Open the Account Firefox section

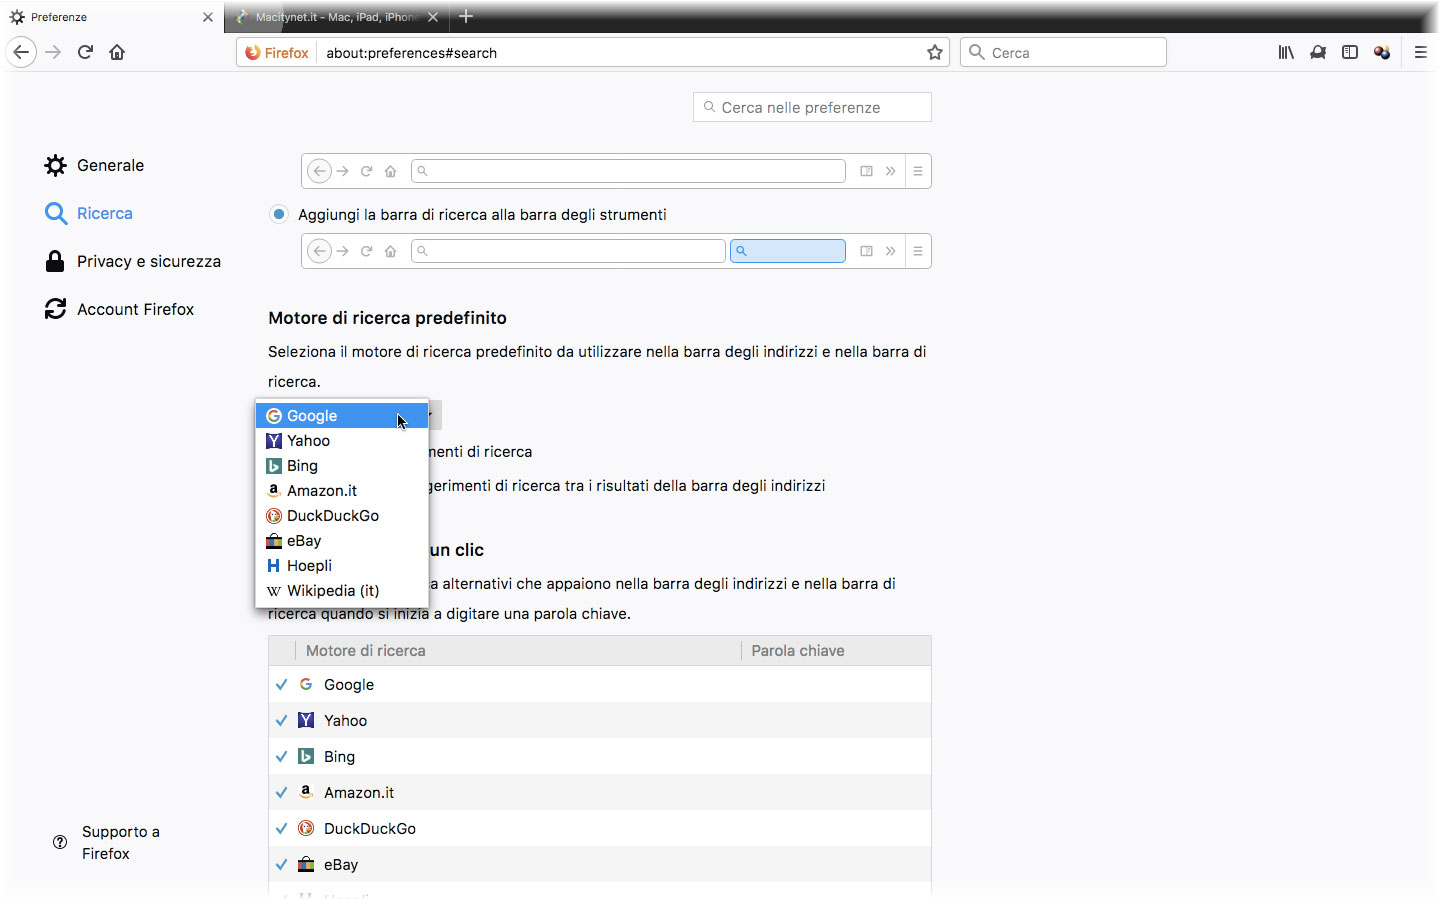point(135,309)
